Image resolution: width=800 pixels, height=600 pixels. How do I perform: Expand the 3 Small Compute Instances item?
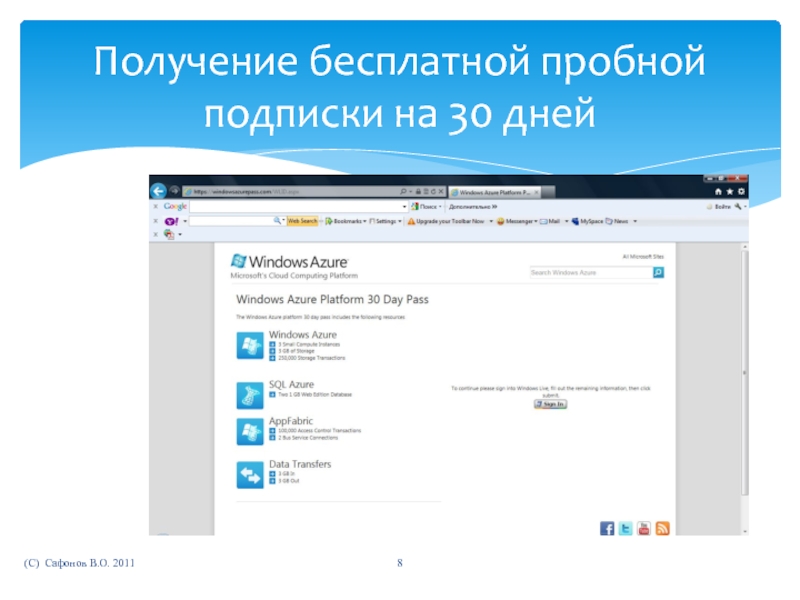[x=271, y=344]
